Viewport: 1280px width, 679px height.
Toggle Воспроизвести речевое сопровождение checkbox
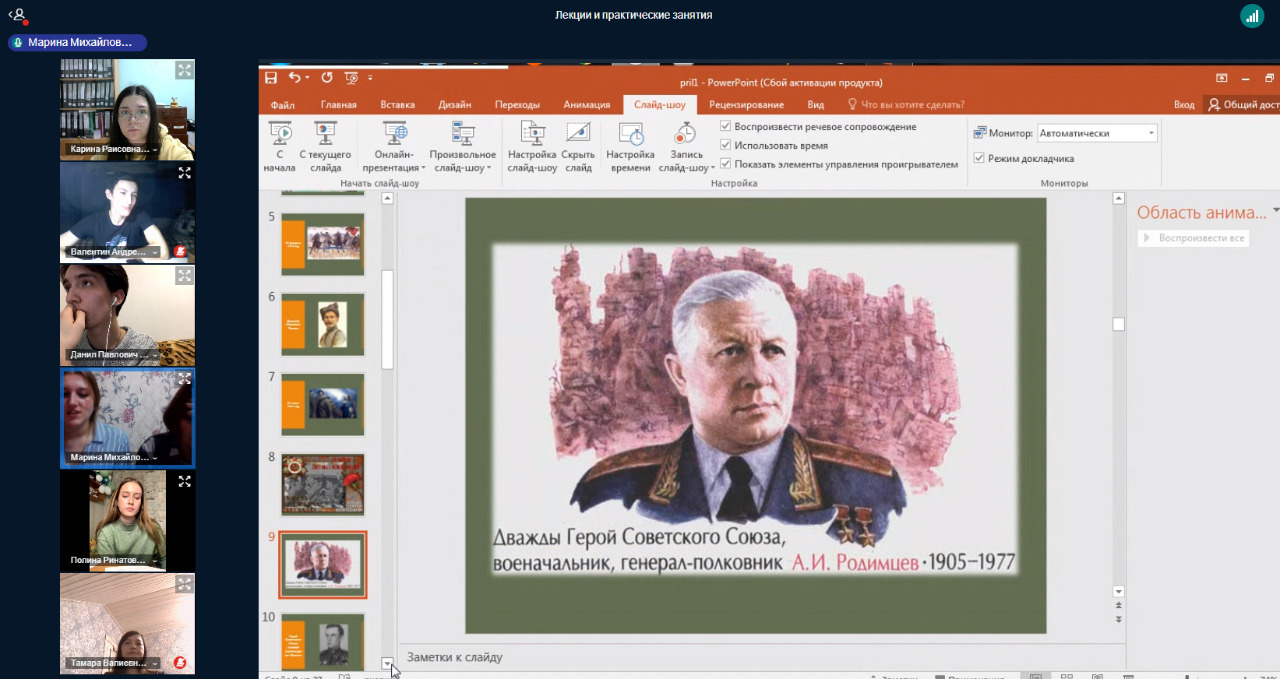click(726, 127)
